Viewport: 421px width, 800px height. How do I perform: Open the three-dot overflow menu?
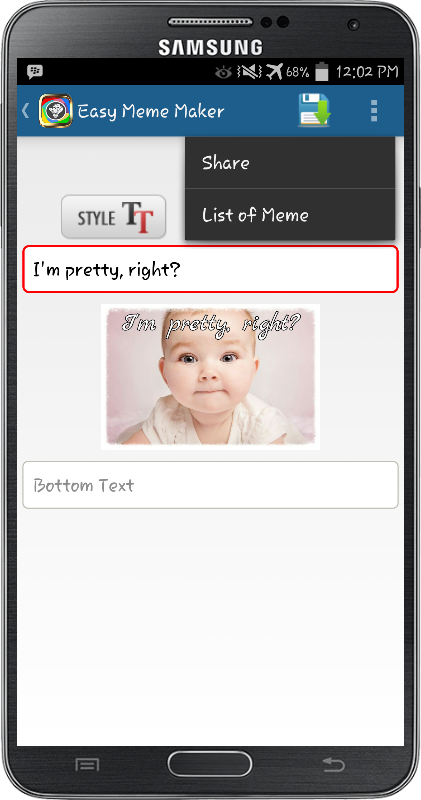pyautogui.click(x=374, y=111)
